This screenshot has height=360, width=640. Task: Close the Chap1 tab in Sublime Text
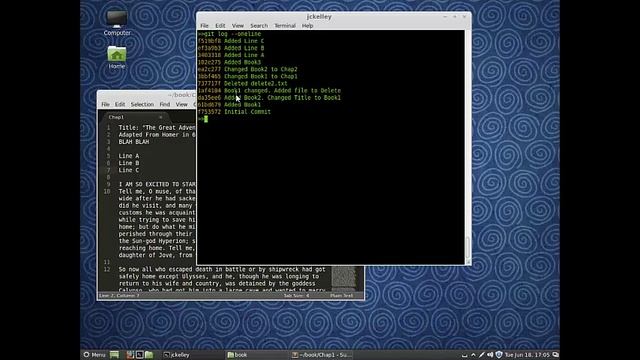tap(160, 117)
